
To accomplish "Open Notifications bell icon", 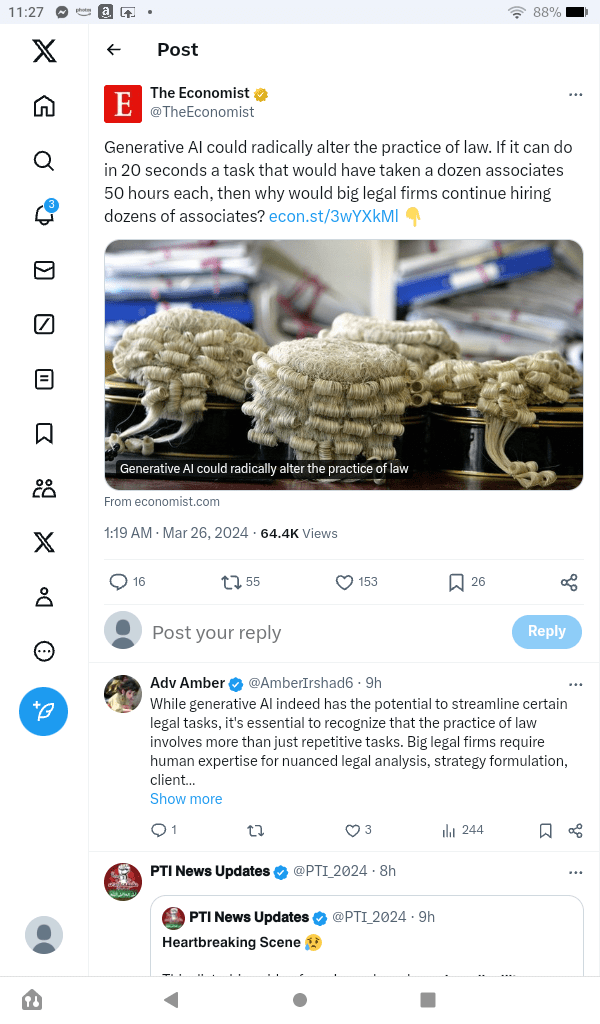I will coord(44,215).
